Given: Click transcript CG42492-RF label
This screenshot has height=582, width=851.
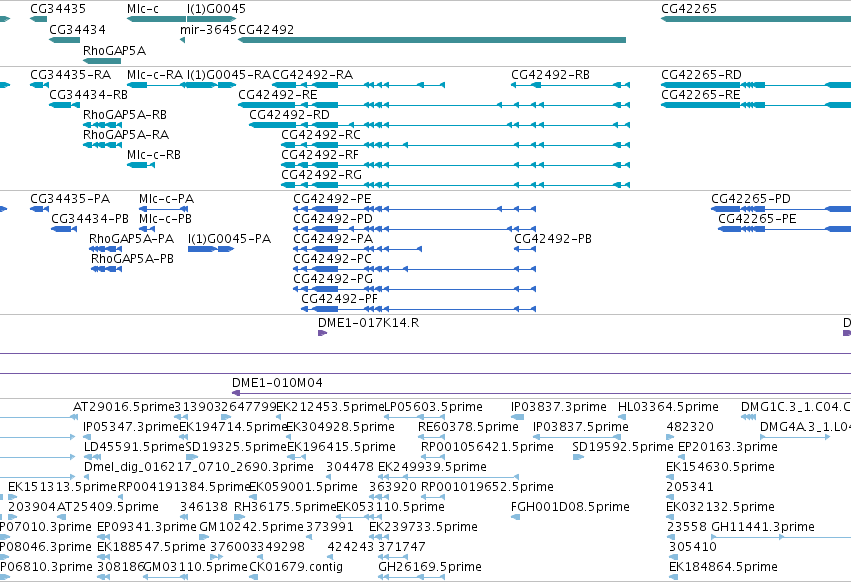Looking at the screenshot, I should click(320, 155).
